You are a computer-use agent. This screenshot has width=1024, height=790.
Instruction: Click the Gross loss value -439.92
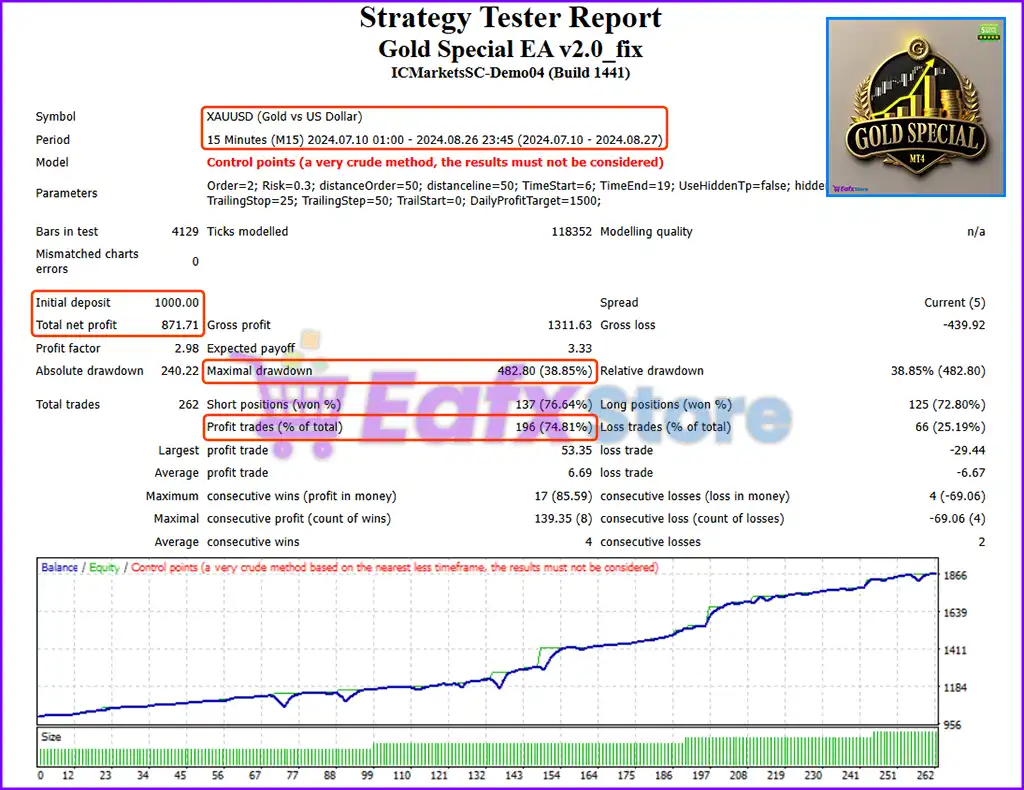click(x=964, y=324)
